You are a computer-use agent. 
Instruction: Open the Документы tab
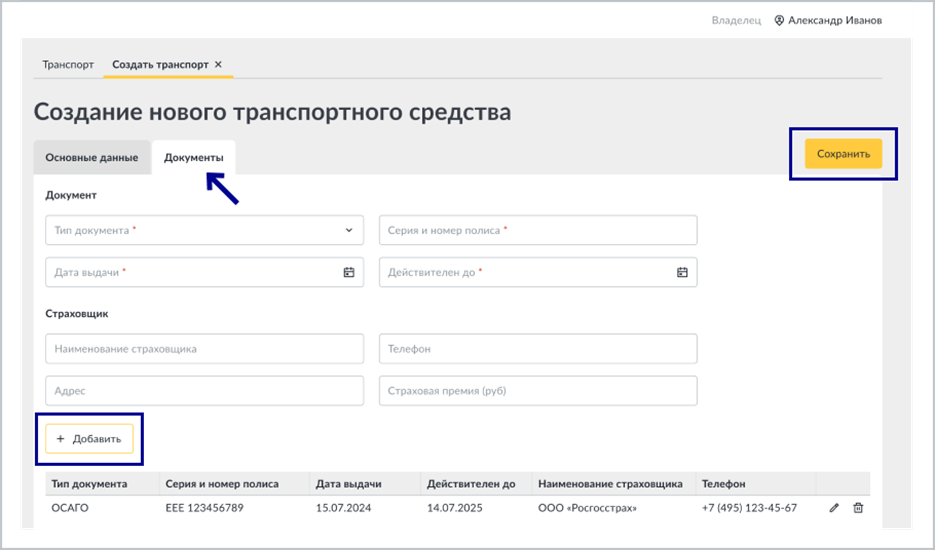pos(194,157)
